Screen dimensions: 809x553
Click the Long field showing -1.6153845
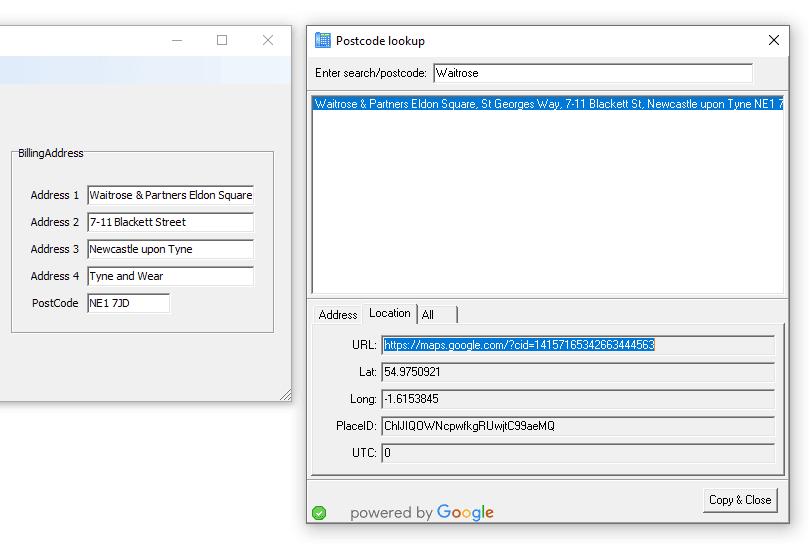(x=578, y=399)
